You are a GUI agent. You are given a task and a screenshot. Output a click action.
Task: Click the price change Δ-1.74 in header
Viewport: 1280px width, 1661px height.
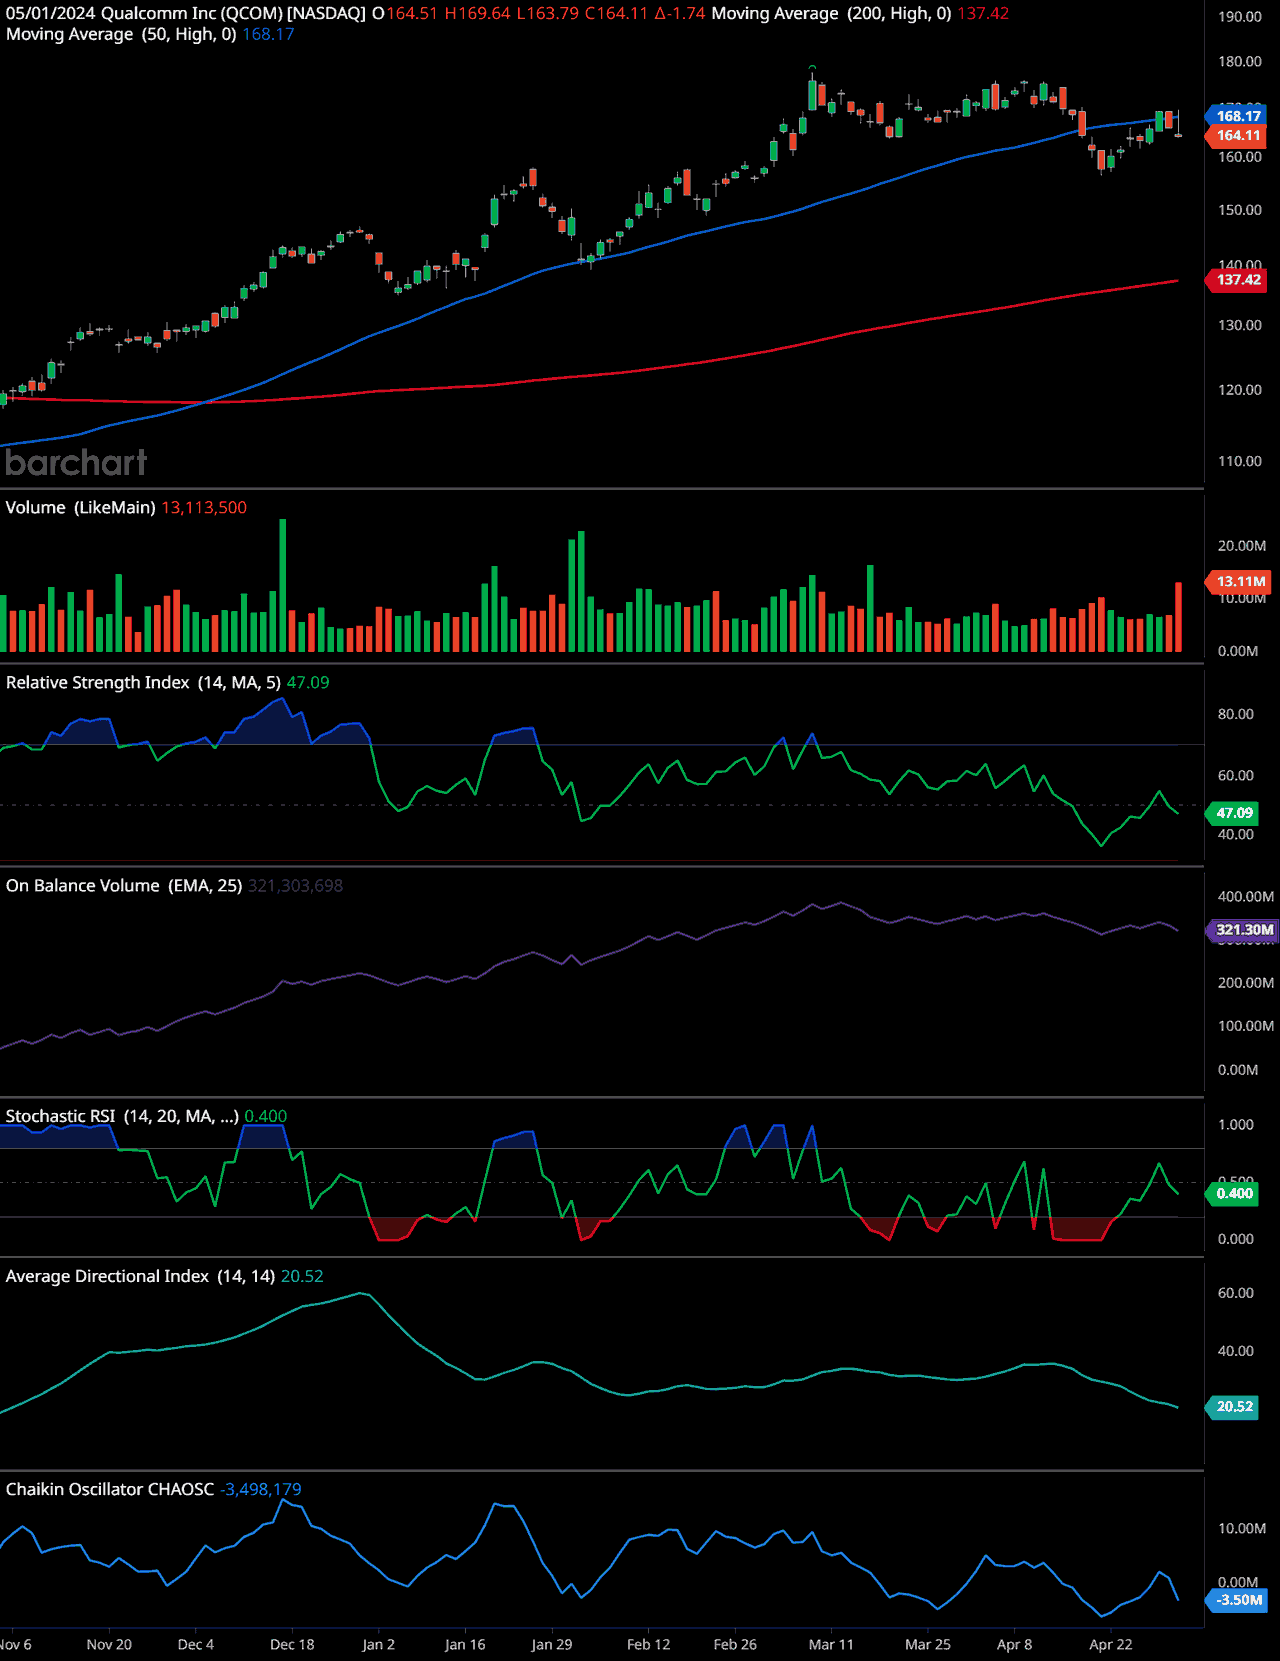[680, 14]
